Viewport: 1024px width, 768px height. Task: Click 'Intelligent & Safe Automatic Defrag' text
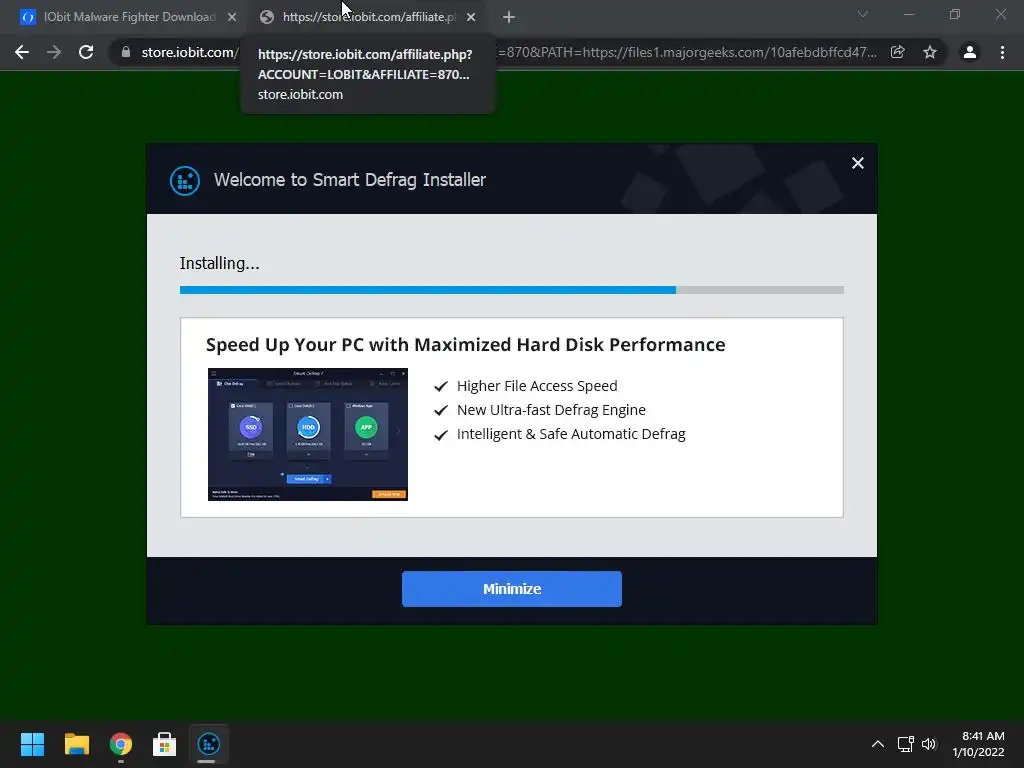click(571, 434)
